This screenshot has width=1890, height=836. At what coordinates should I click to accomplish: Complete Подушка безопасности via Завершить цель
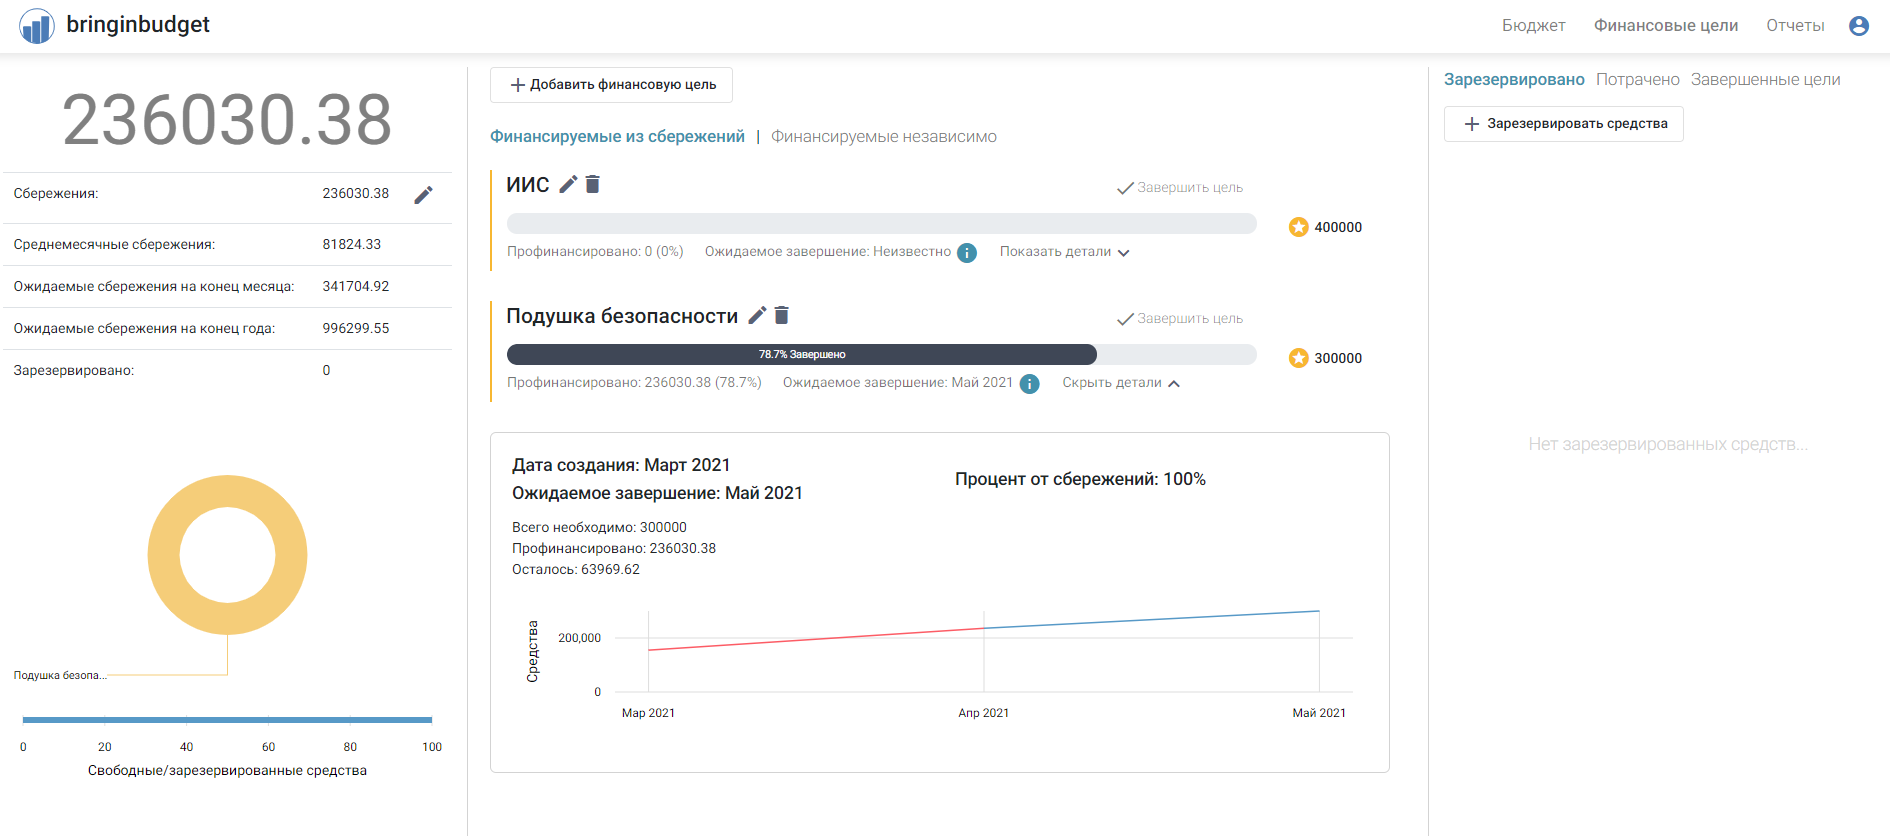click(x=1180, y=319)
